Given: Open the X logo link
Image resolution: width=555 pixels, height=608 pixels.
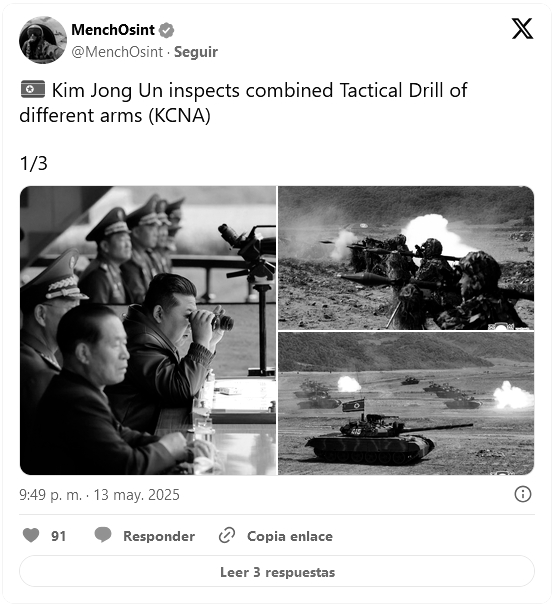Looking at the screenshot, I should [522, 29].
